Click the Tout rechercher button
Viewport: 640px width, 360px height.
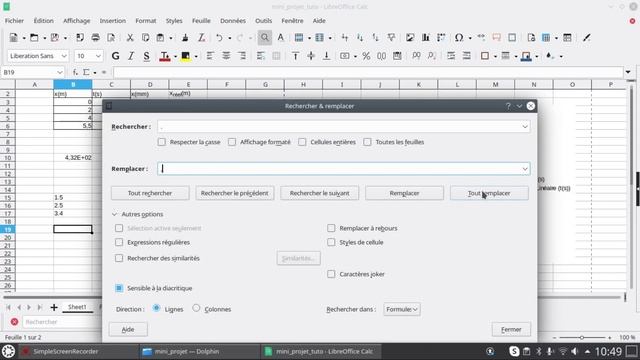(x=150, y=193)
